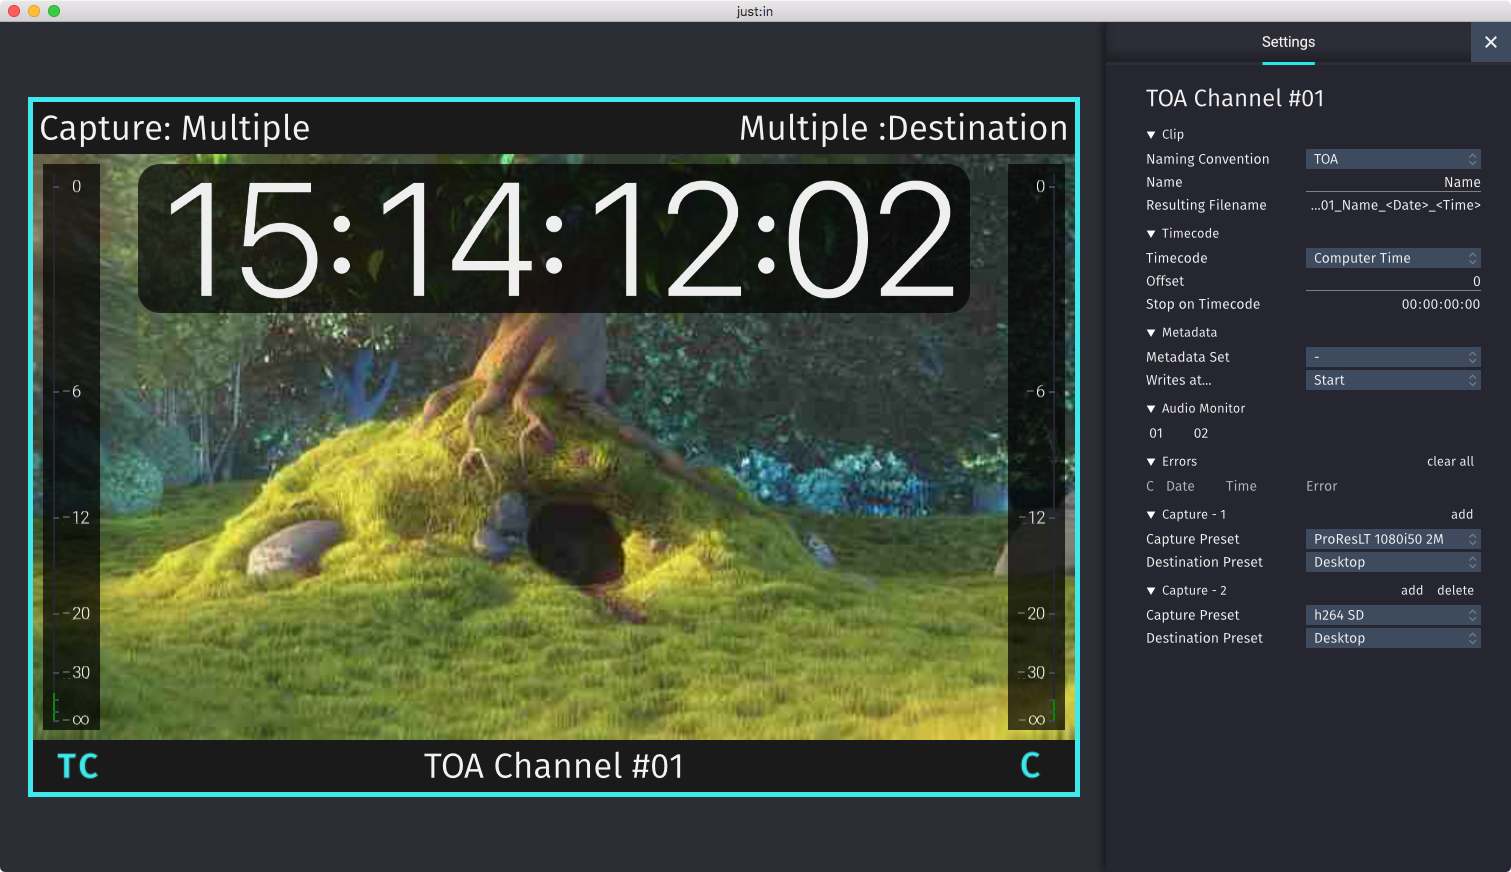The width and height of the screenshot is (1511, 872).
Task: Click the C capture indicator
Action: 1030,766
